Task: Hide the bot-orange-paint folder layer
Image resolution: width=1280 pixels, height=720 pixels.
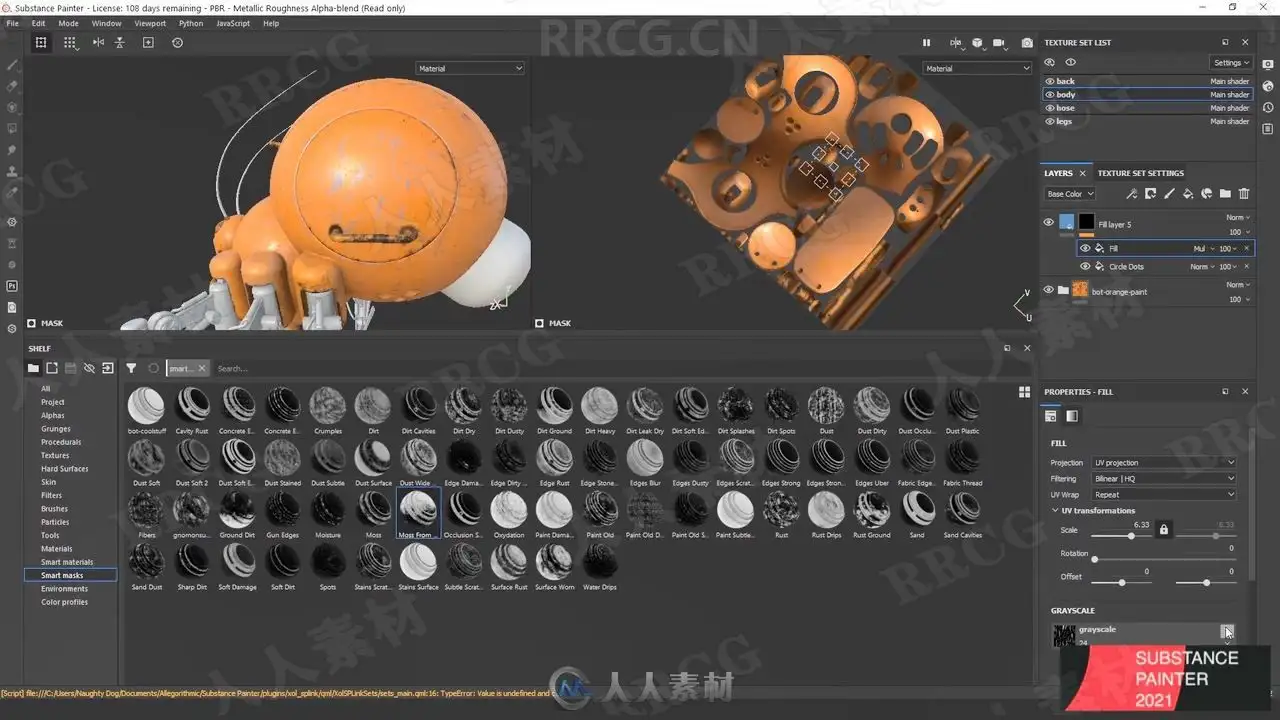Action: pos(1048,290)
